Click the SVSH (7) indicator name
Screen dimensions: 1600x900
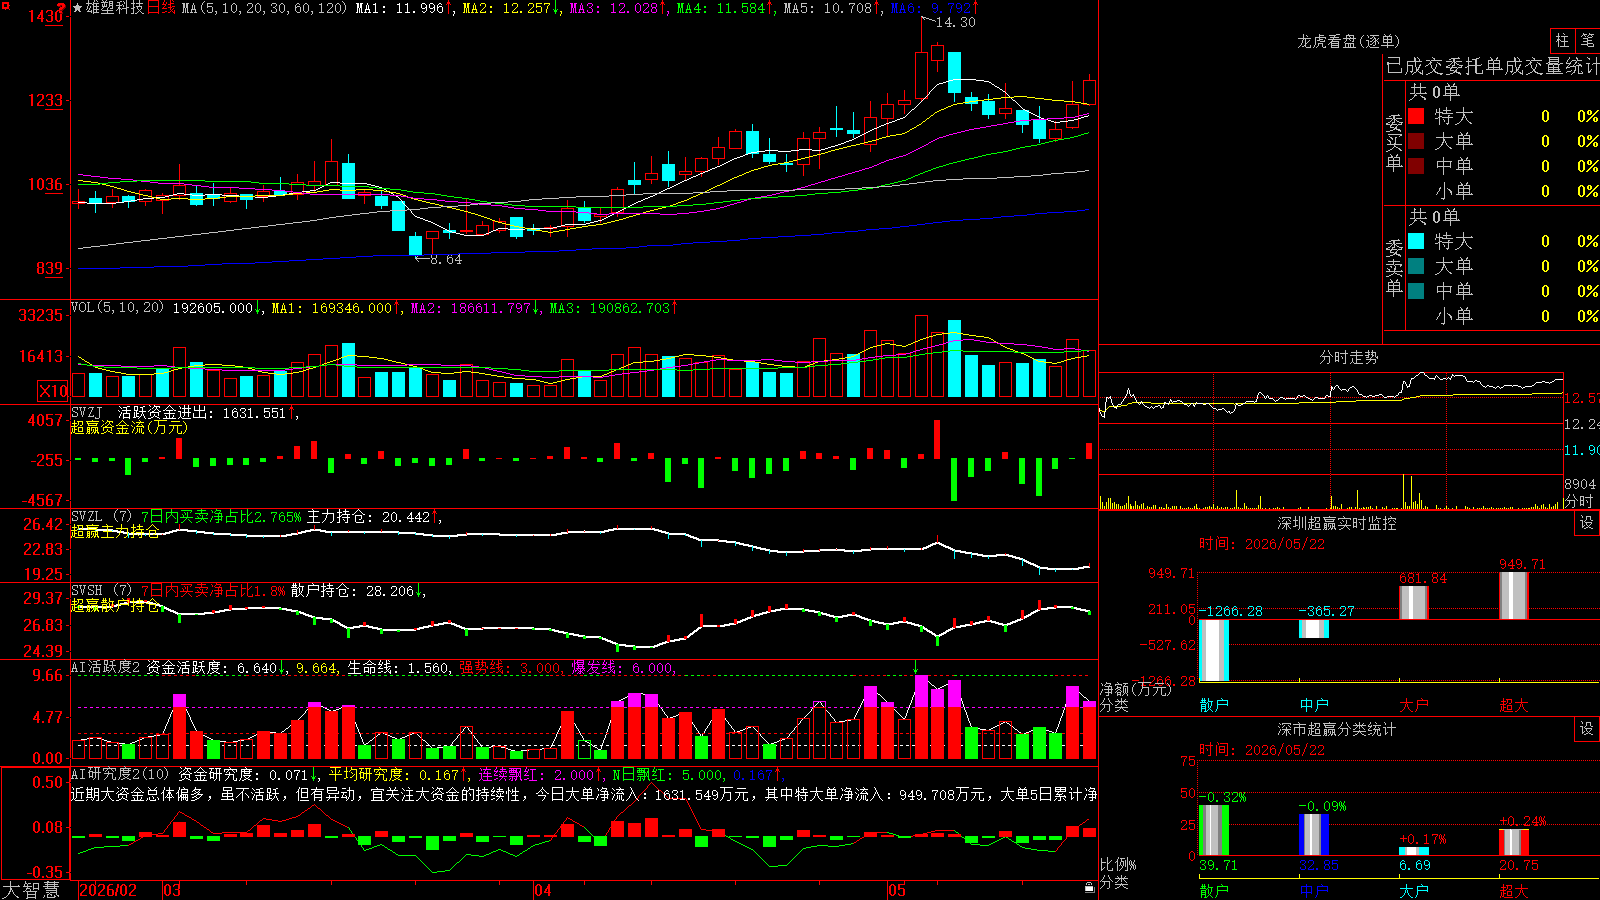click(x=101, y=591)
